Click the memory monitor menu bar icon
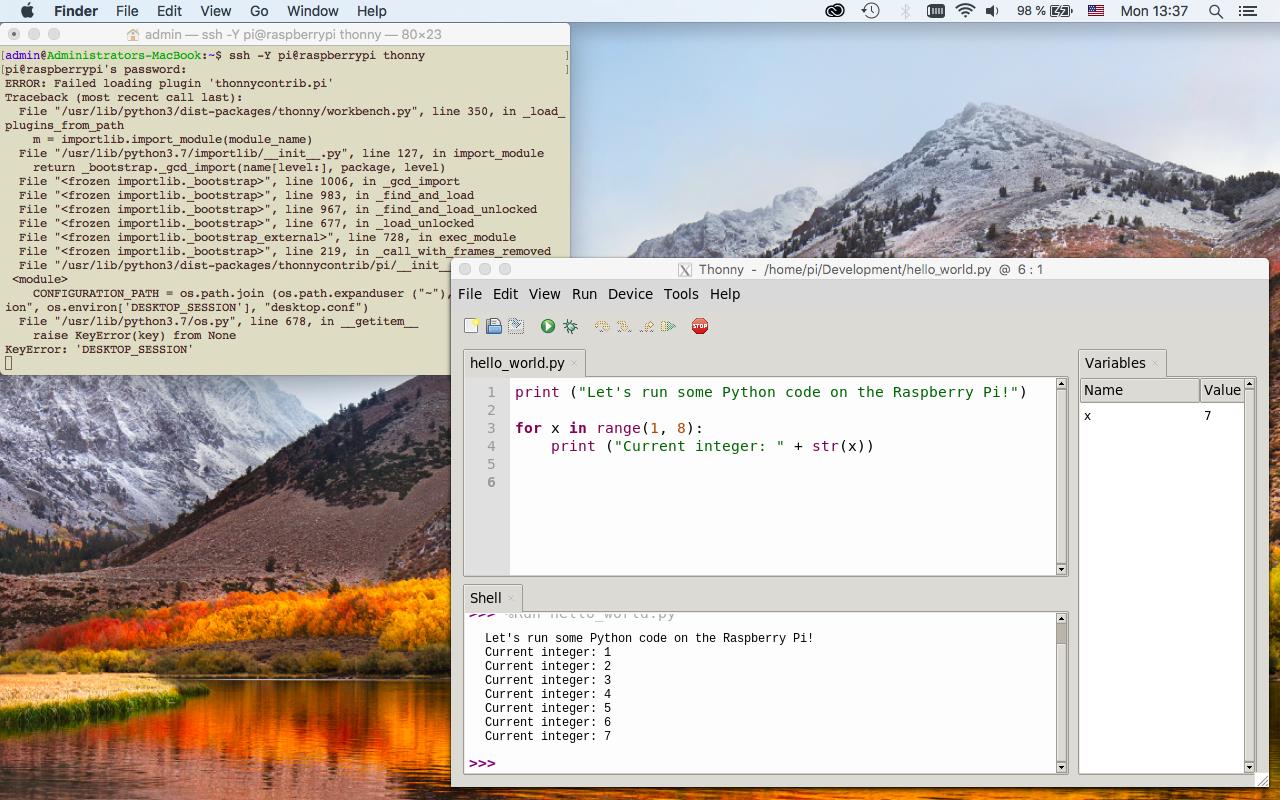This screenshot has height=800, width=1280. [x=936, y=11]
